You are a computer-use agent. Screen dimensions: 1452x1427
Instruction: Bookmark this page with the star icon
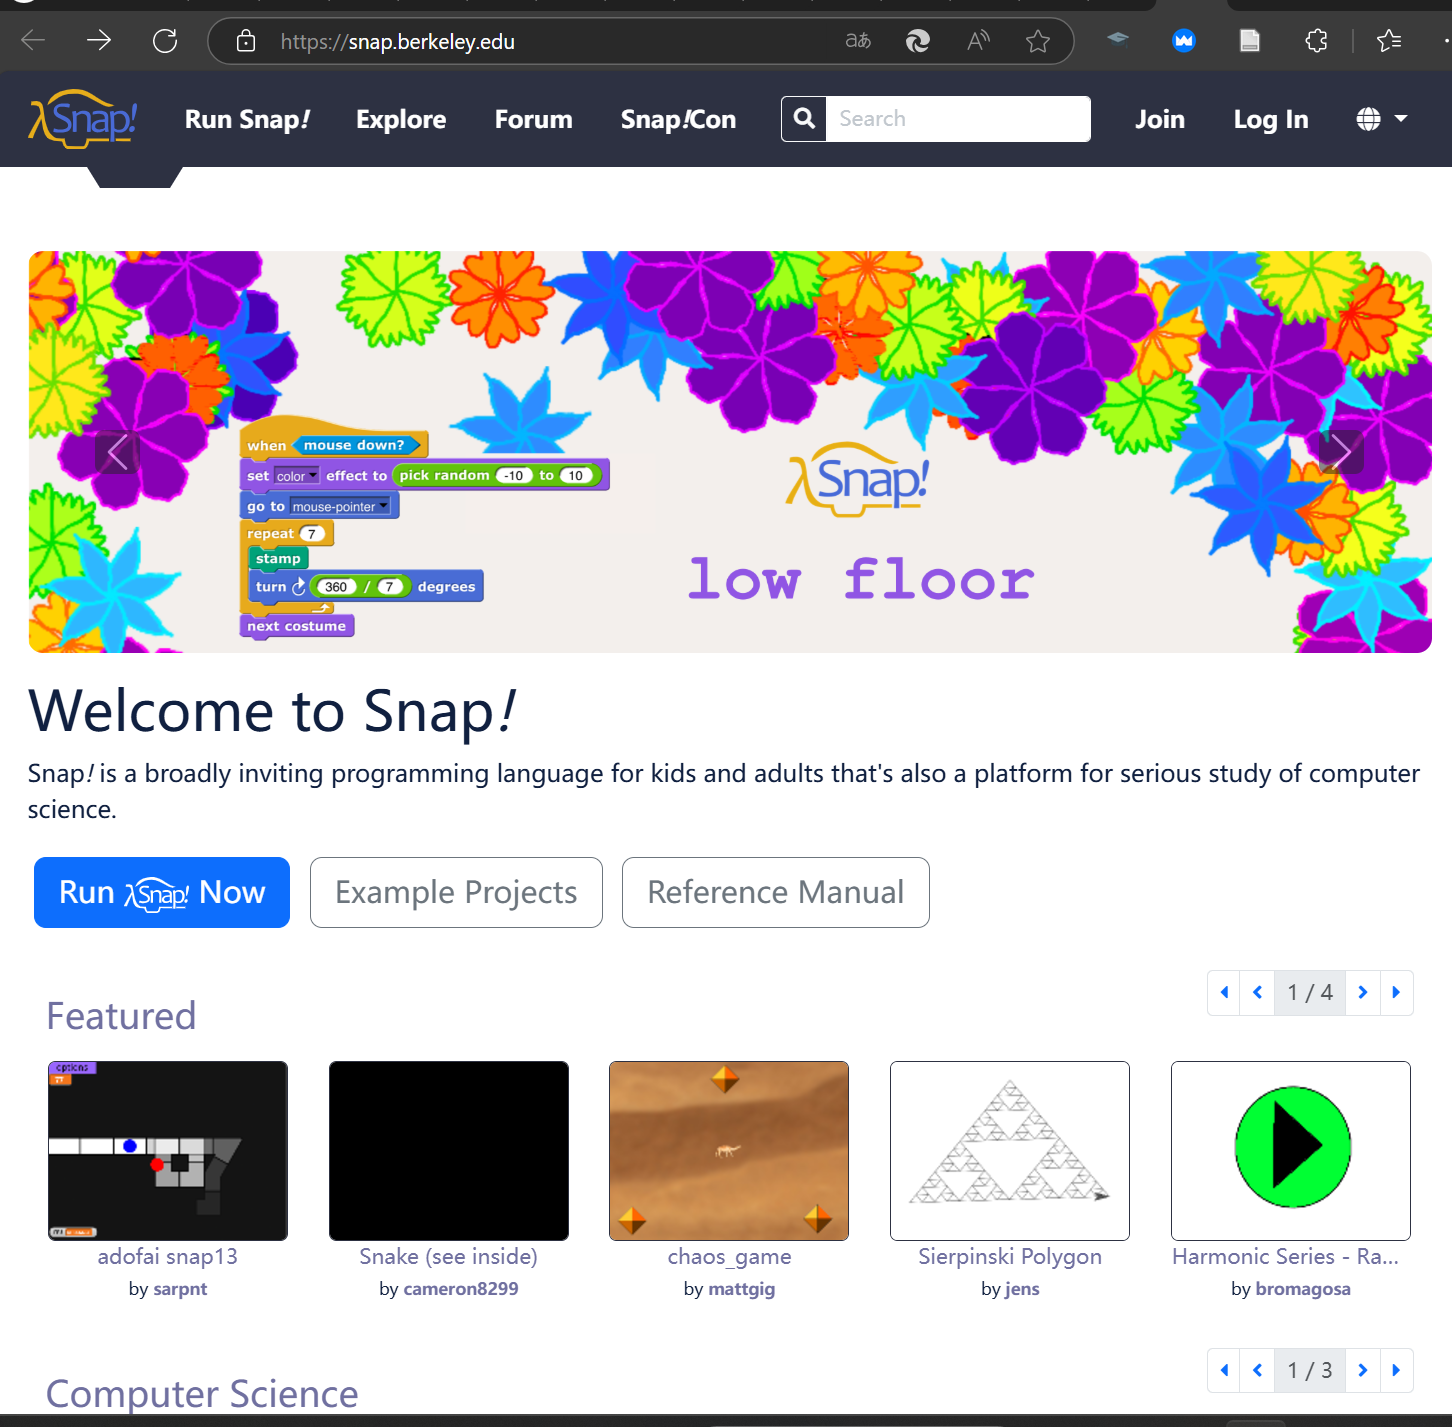[1038, 41]
